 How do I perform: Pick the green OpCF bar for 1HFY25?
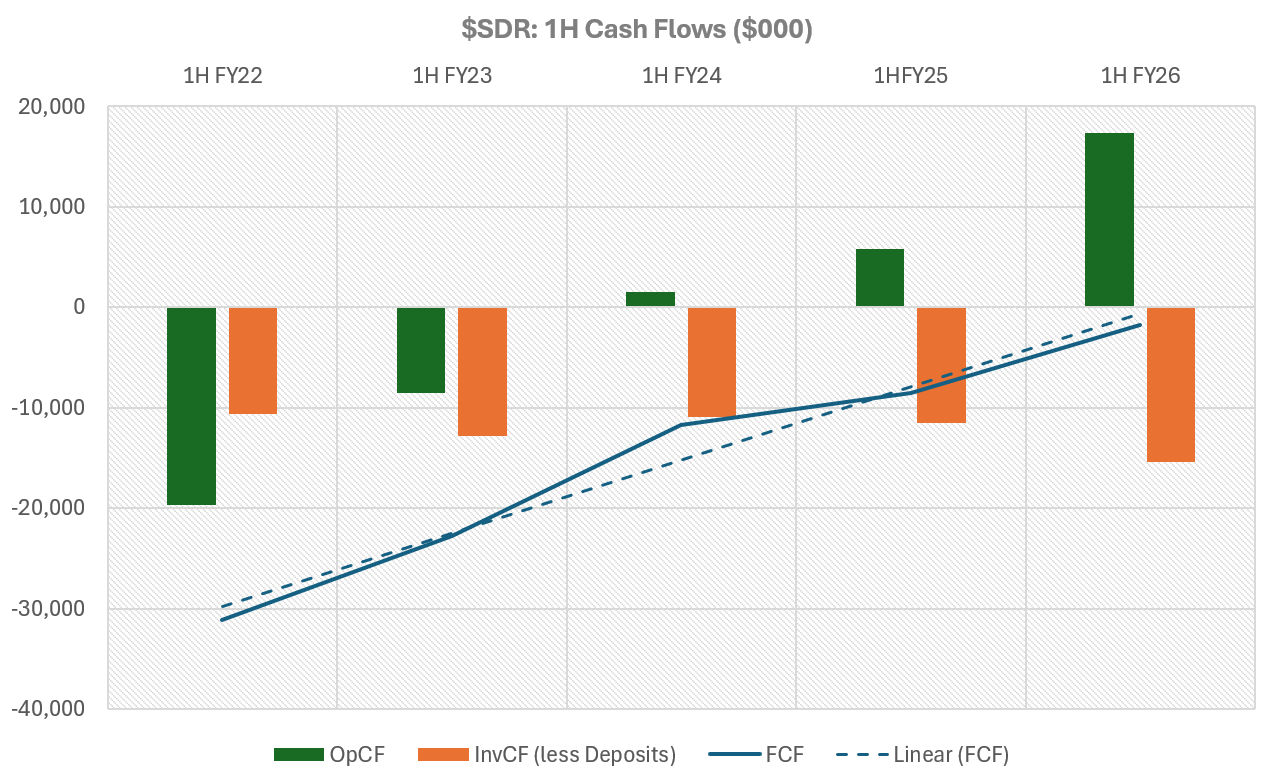click(880, 278)
